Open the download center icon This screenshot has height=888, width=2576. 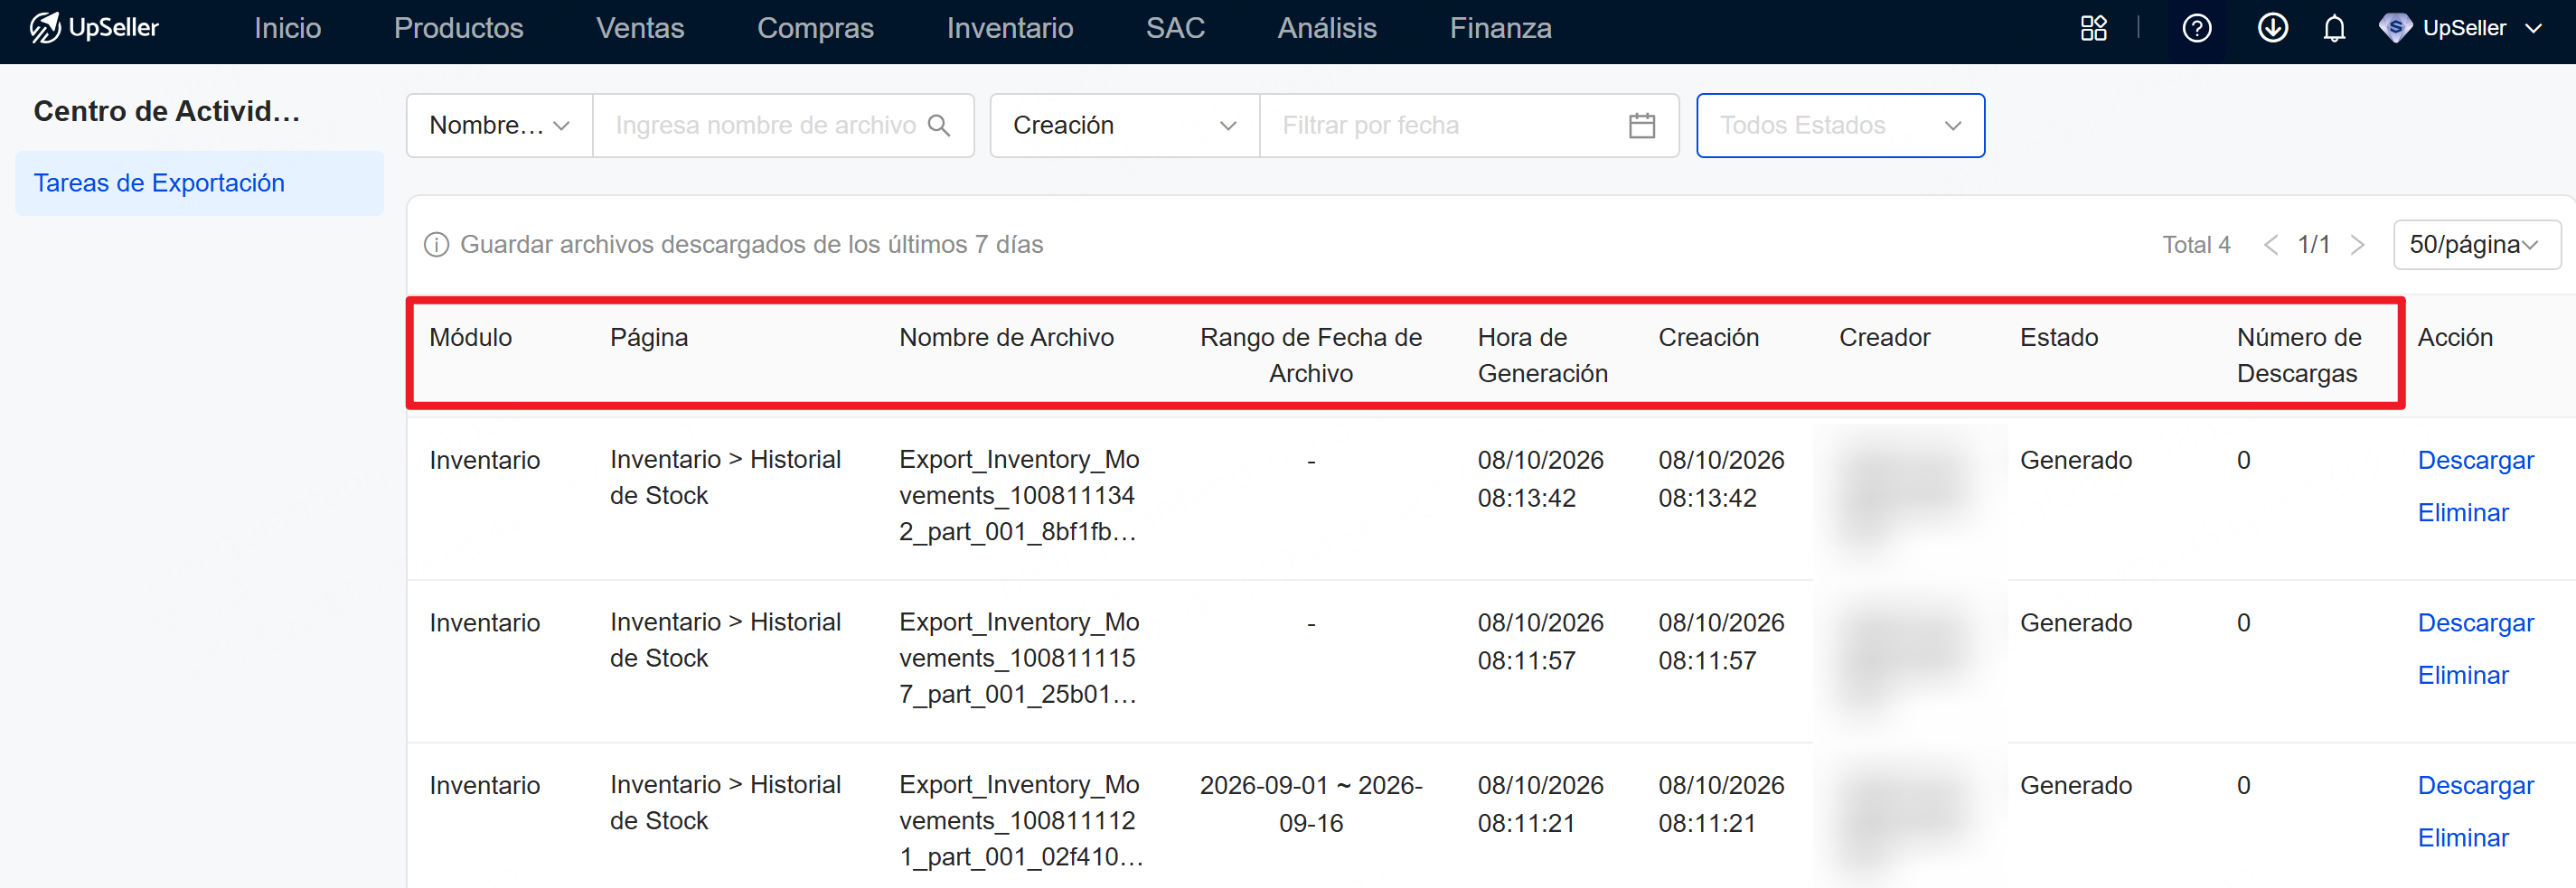click(x=2272, y=28)
